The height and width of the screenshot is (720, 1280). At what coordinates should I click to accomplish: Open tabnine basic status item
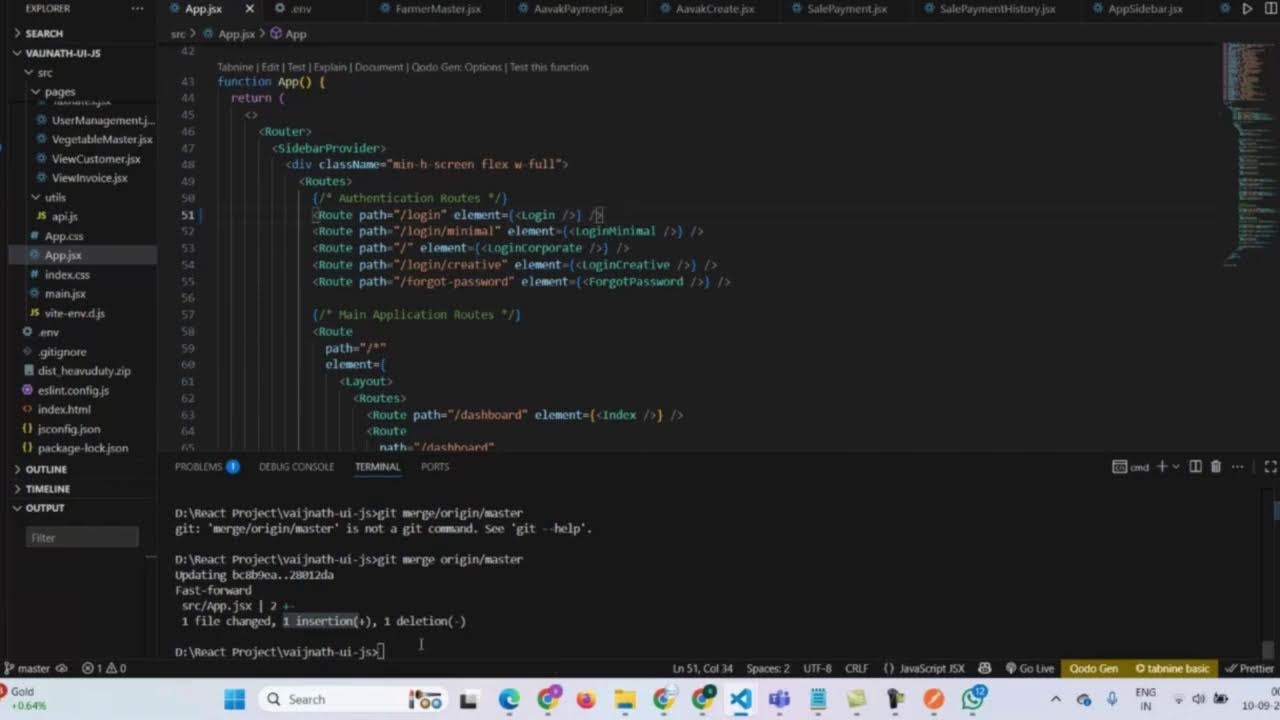pyautogui.click(x=1171, y=668)
